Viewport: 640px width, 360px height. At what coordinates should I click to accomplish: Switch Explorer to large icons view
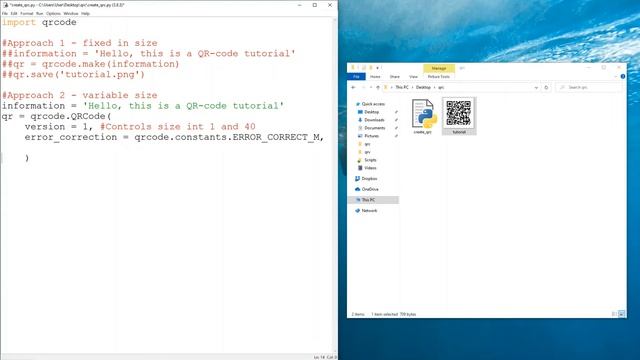point(621,314)
